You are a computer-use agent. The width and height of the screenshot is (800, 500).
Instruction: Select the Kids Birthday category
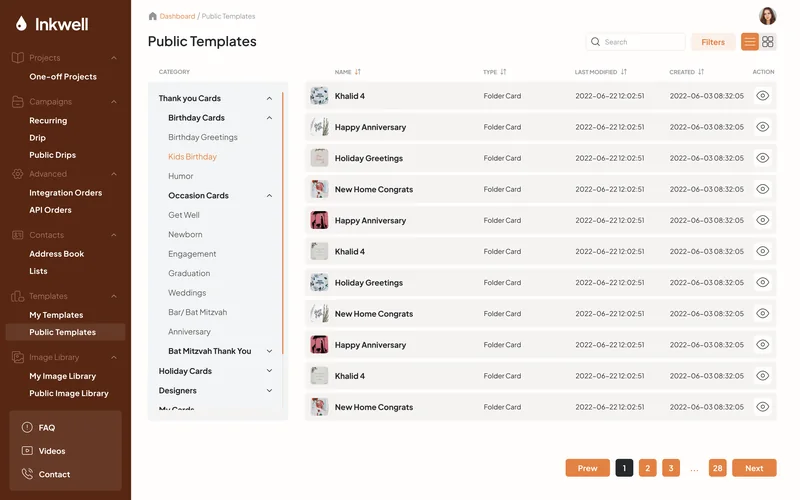coord(192,157)
